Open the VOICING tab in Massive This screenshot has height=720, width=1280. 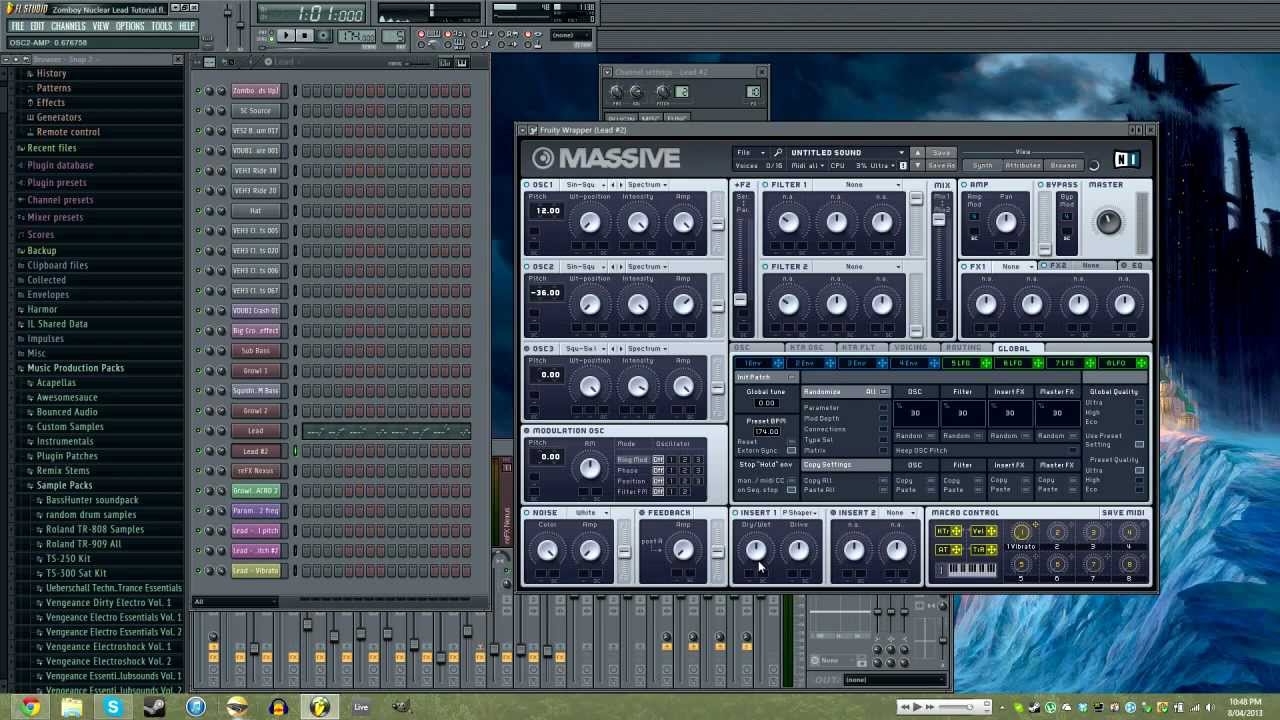point(911,348)
